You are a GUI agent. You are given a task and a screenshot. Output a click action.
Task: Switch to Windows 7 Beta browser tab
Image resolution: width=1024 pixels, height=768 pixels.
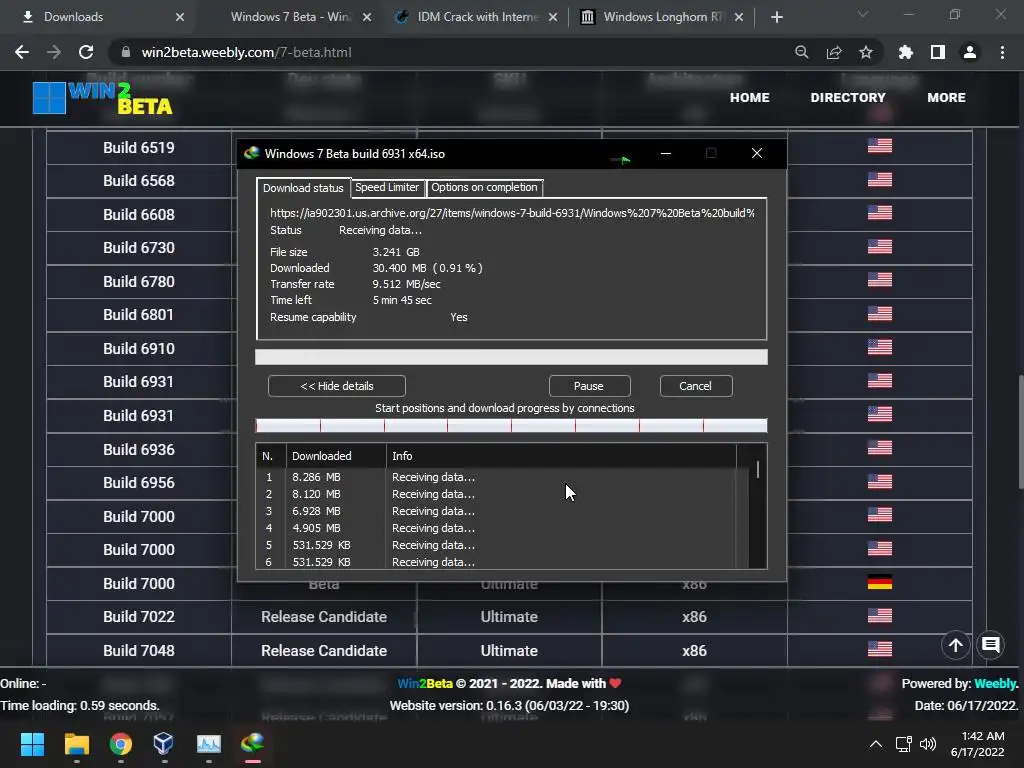(291, 17)
